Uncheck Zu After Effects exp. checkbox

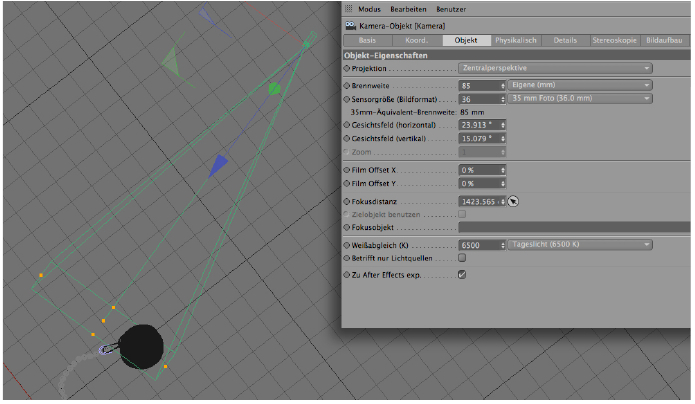point(461,273)
